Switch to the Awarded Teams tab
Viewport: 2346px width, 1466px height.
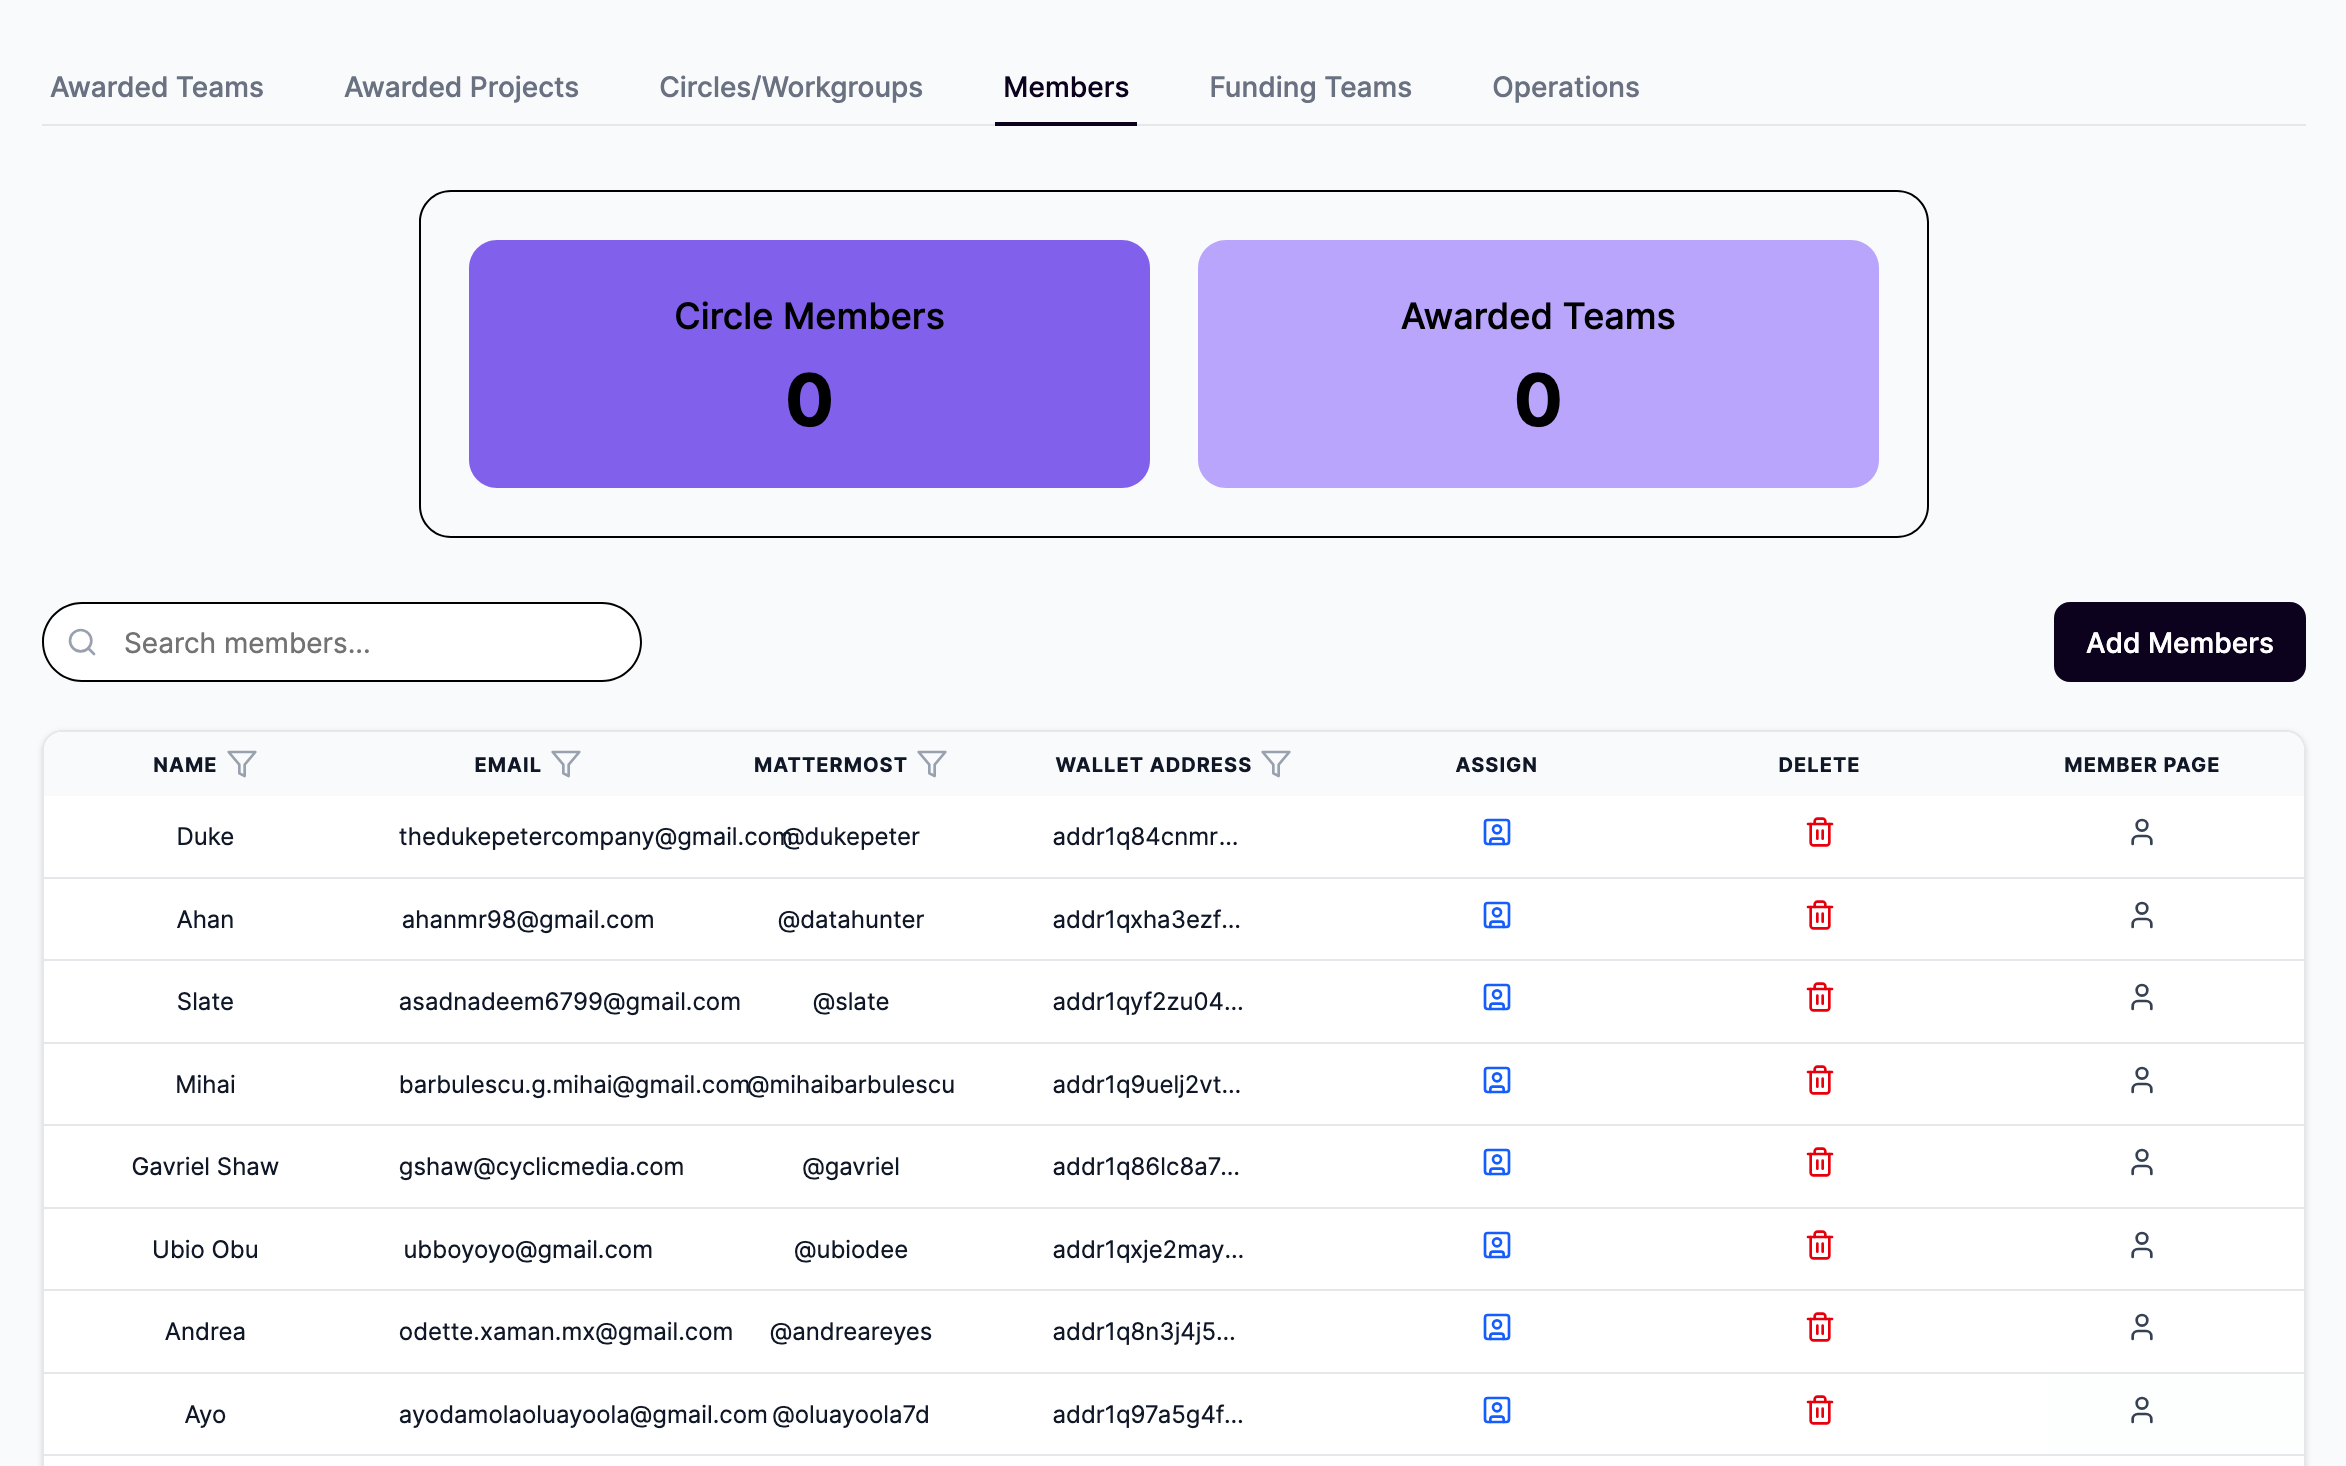click(157, 87)
